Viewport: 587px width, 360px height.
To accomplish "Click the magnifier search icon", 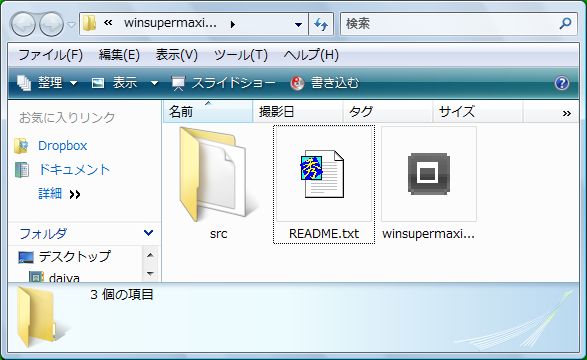I will [x=565, y=24].
